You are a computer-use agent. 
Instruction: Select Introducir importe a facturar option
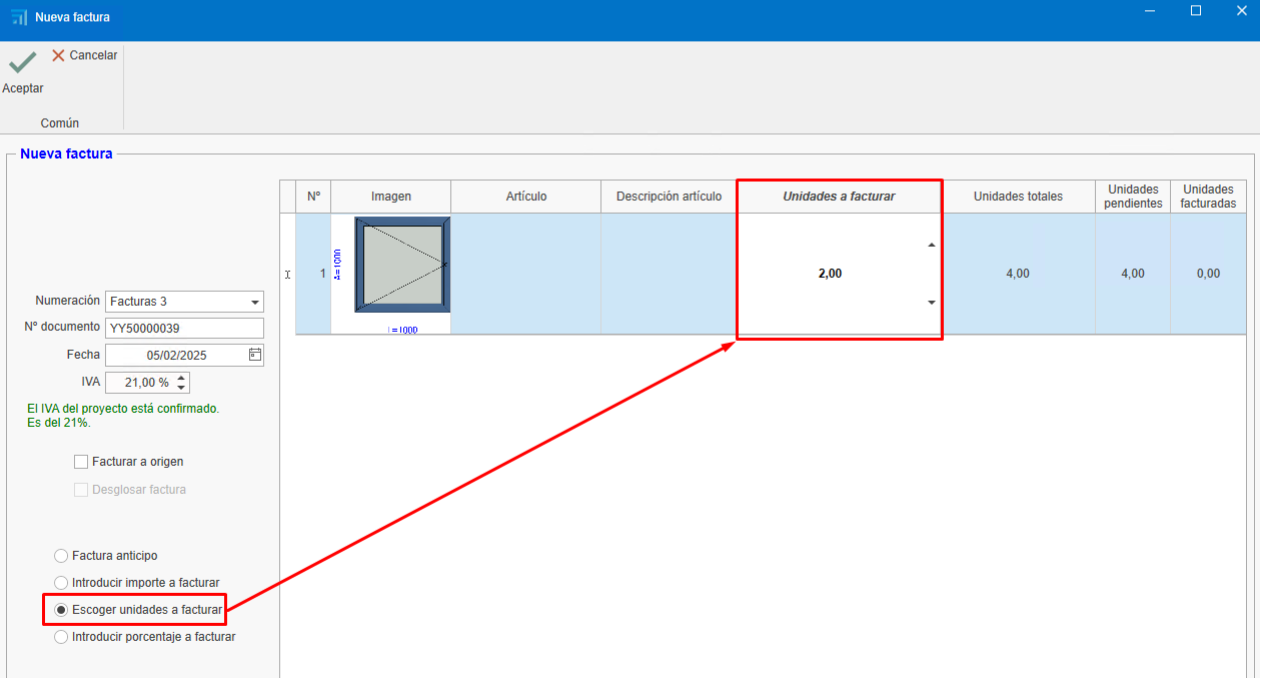(x=61, y=583)
